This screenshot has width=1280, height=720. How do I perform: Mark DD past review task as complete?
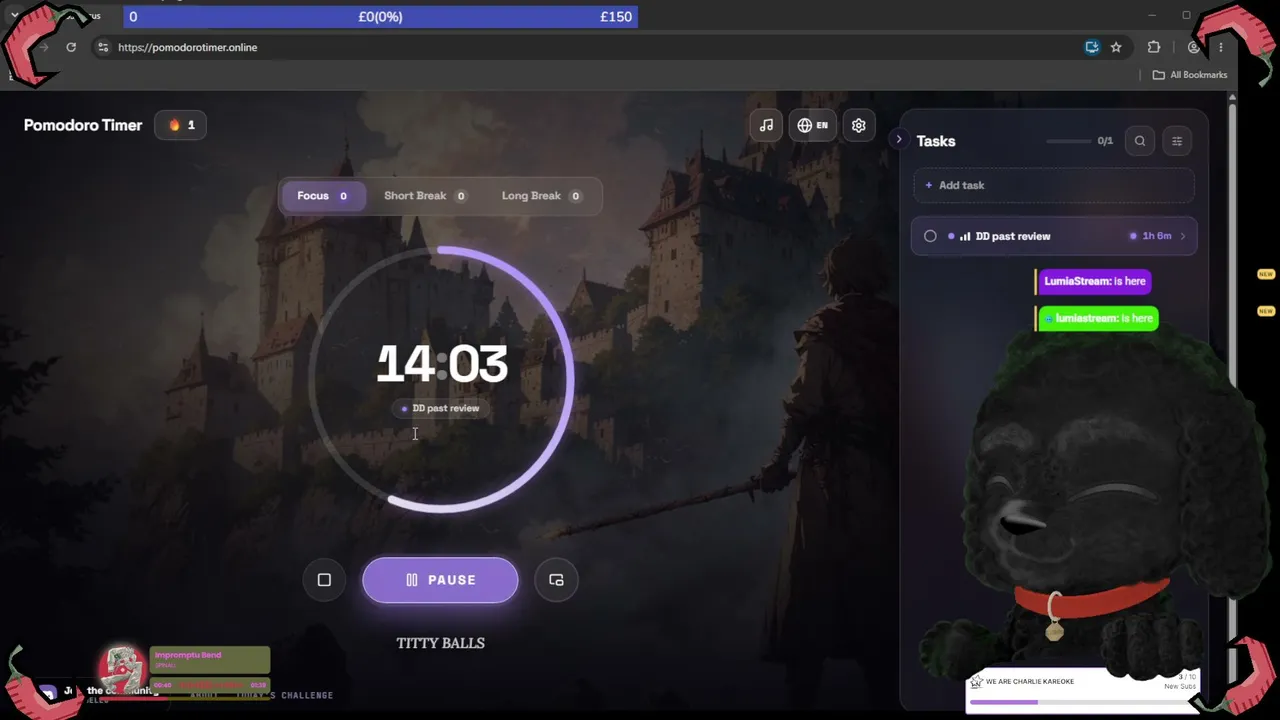[x=930, y=236]
